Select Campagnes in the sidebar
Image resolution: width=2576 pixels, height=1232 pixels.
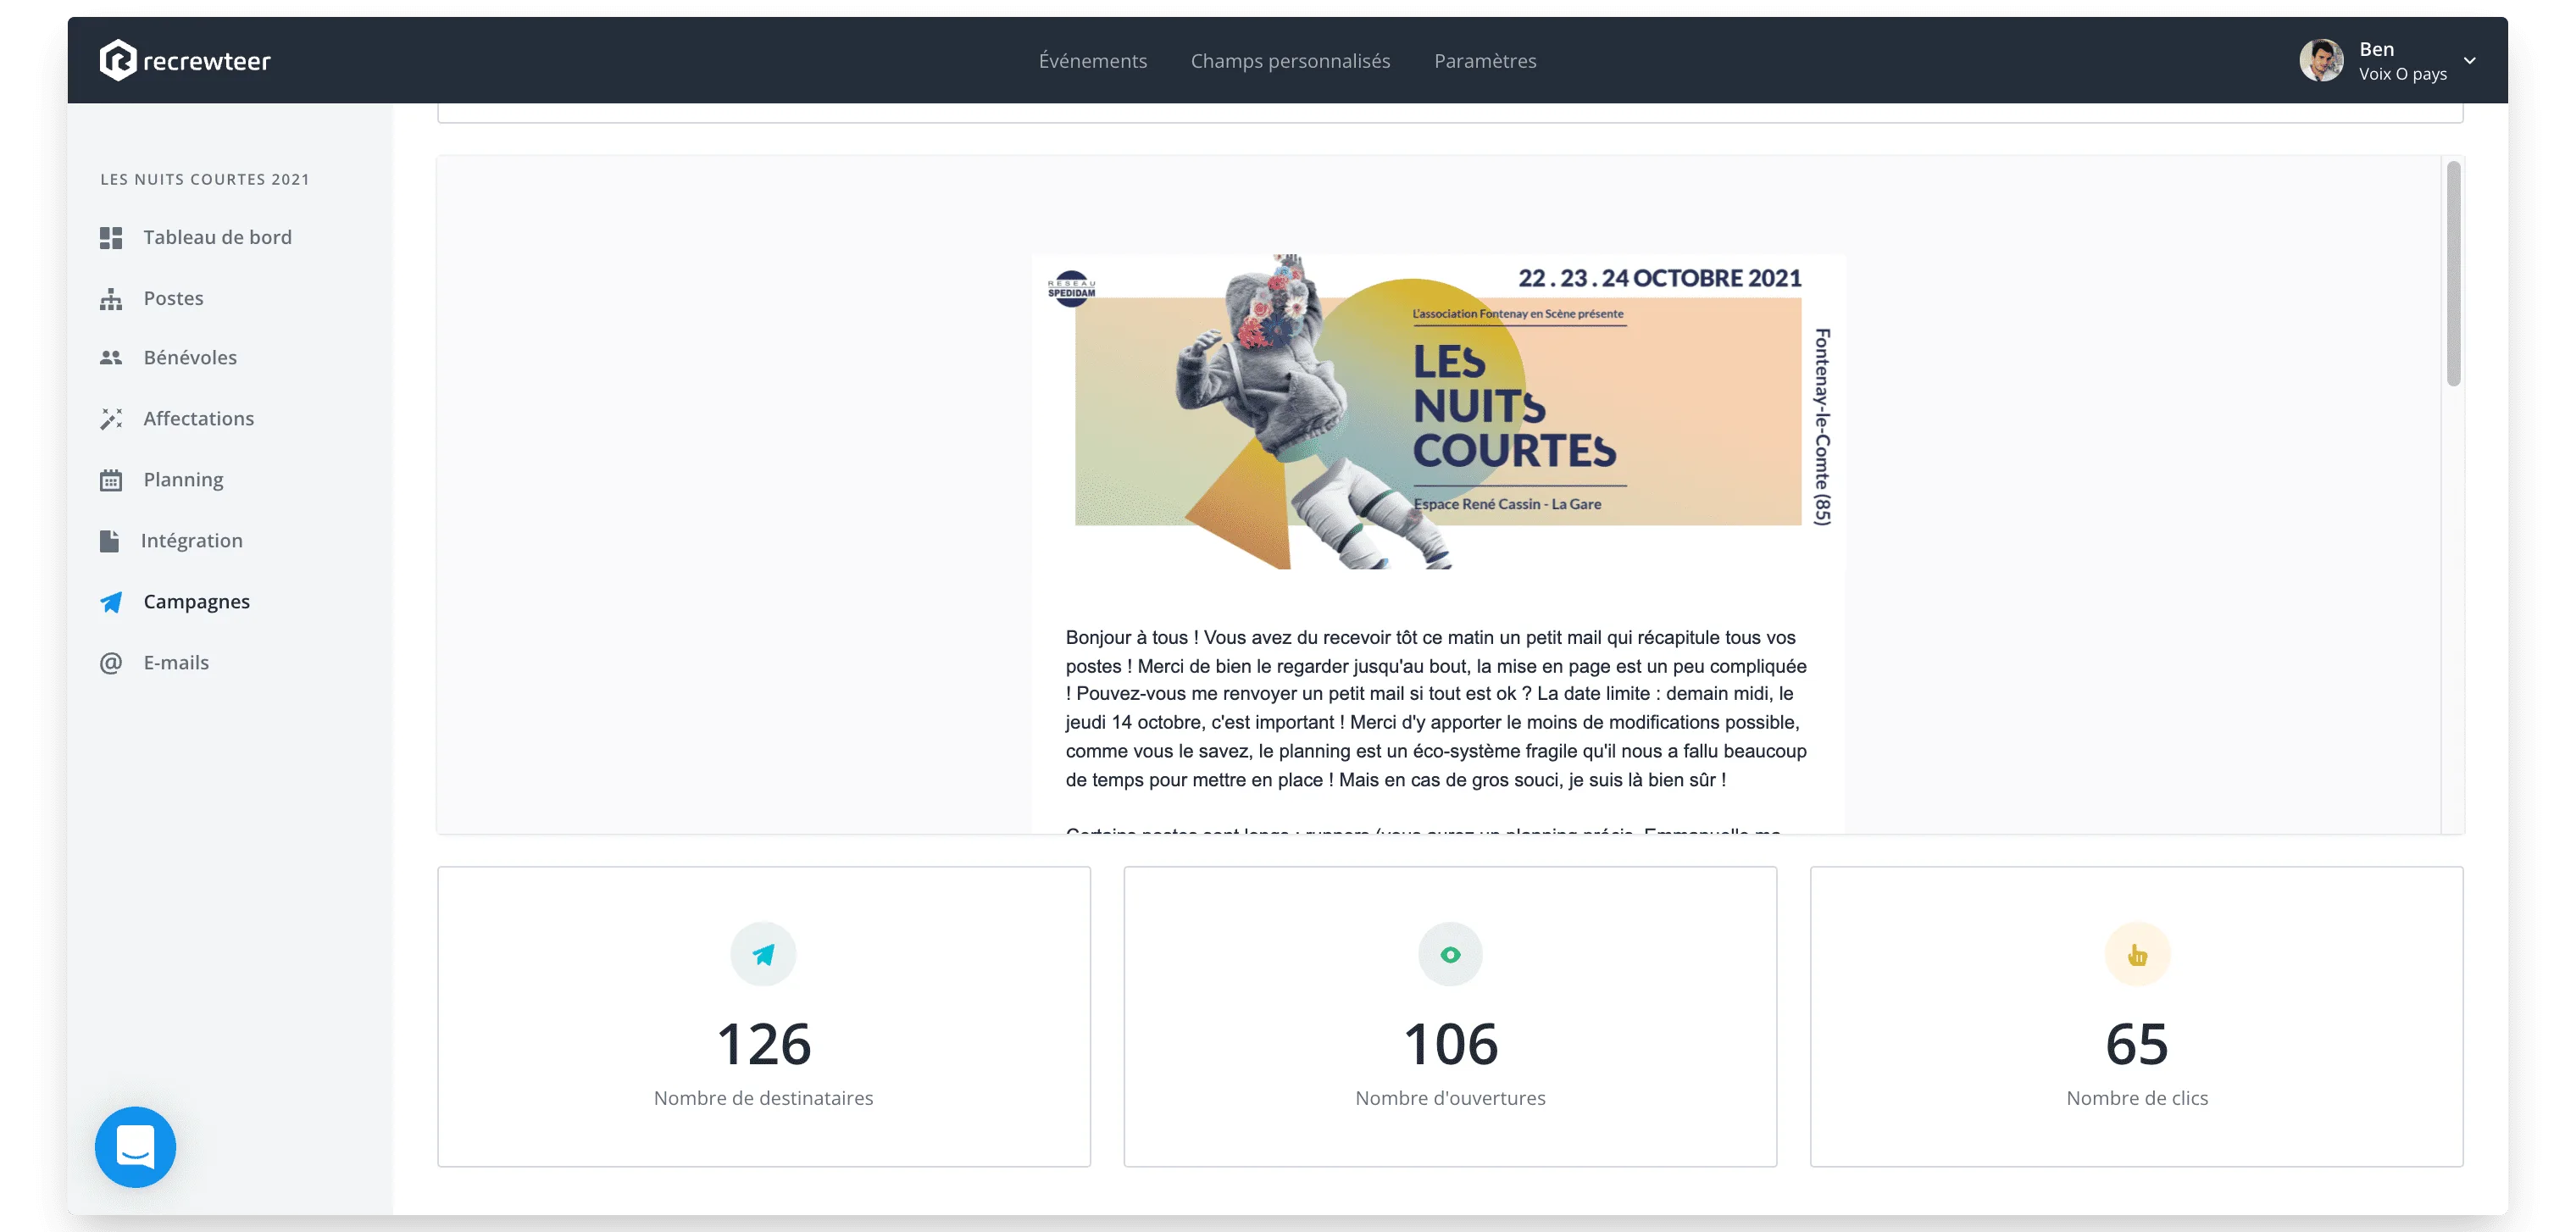pos(196,602)
